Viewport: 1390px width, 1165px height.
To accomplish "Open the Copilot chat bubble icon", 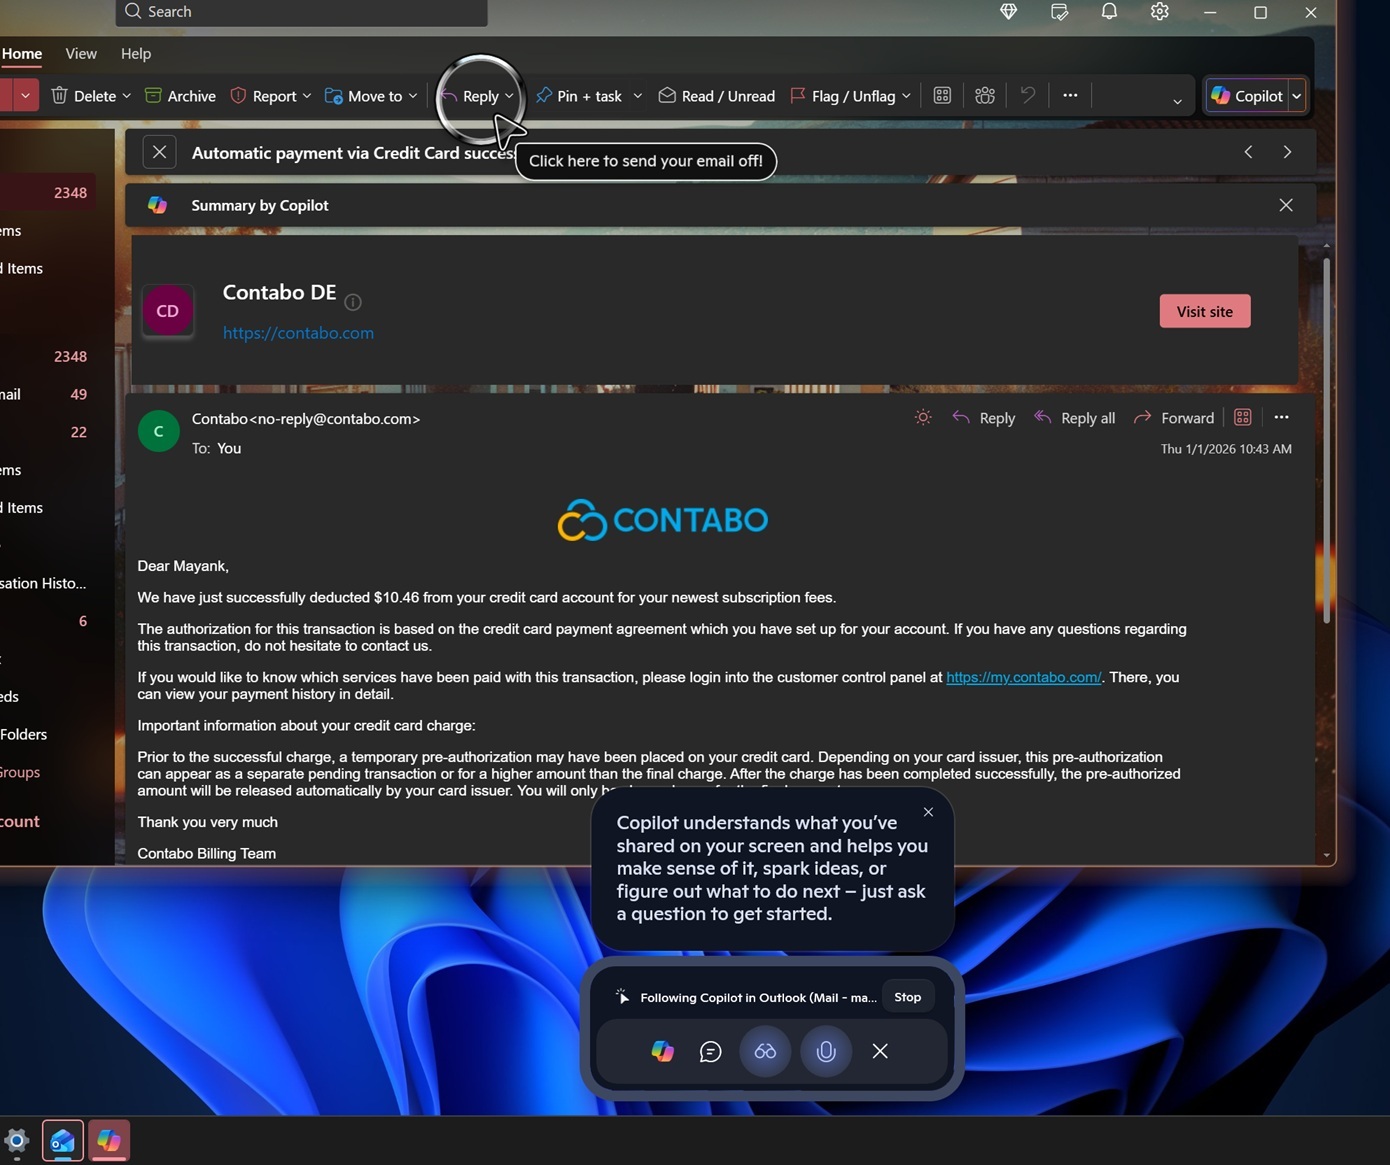I will tap(711, 1051).
